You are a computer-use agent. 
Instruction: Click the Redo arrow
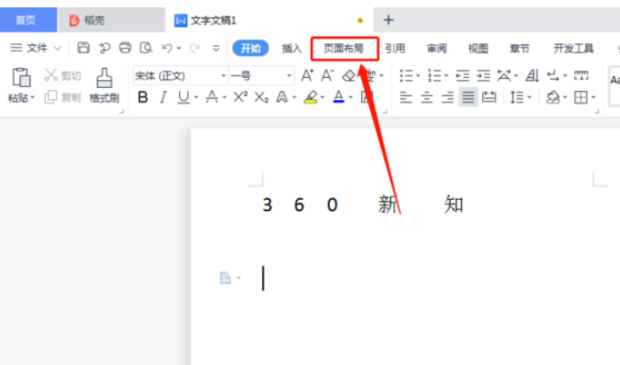point(194,48)
